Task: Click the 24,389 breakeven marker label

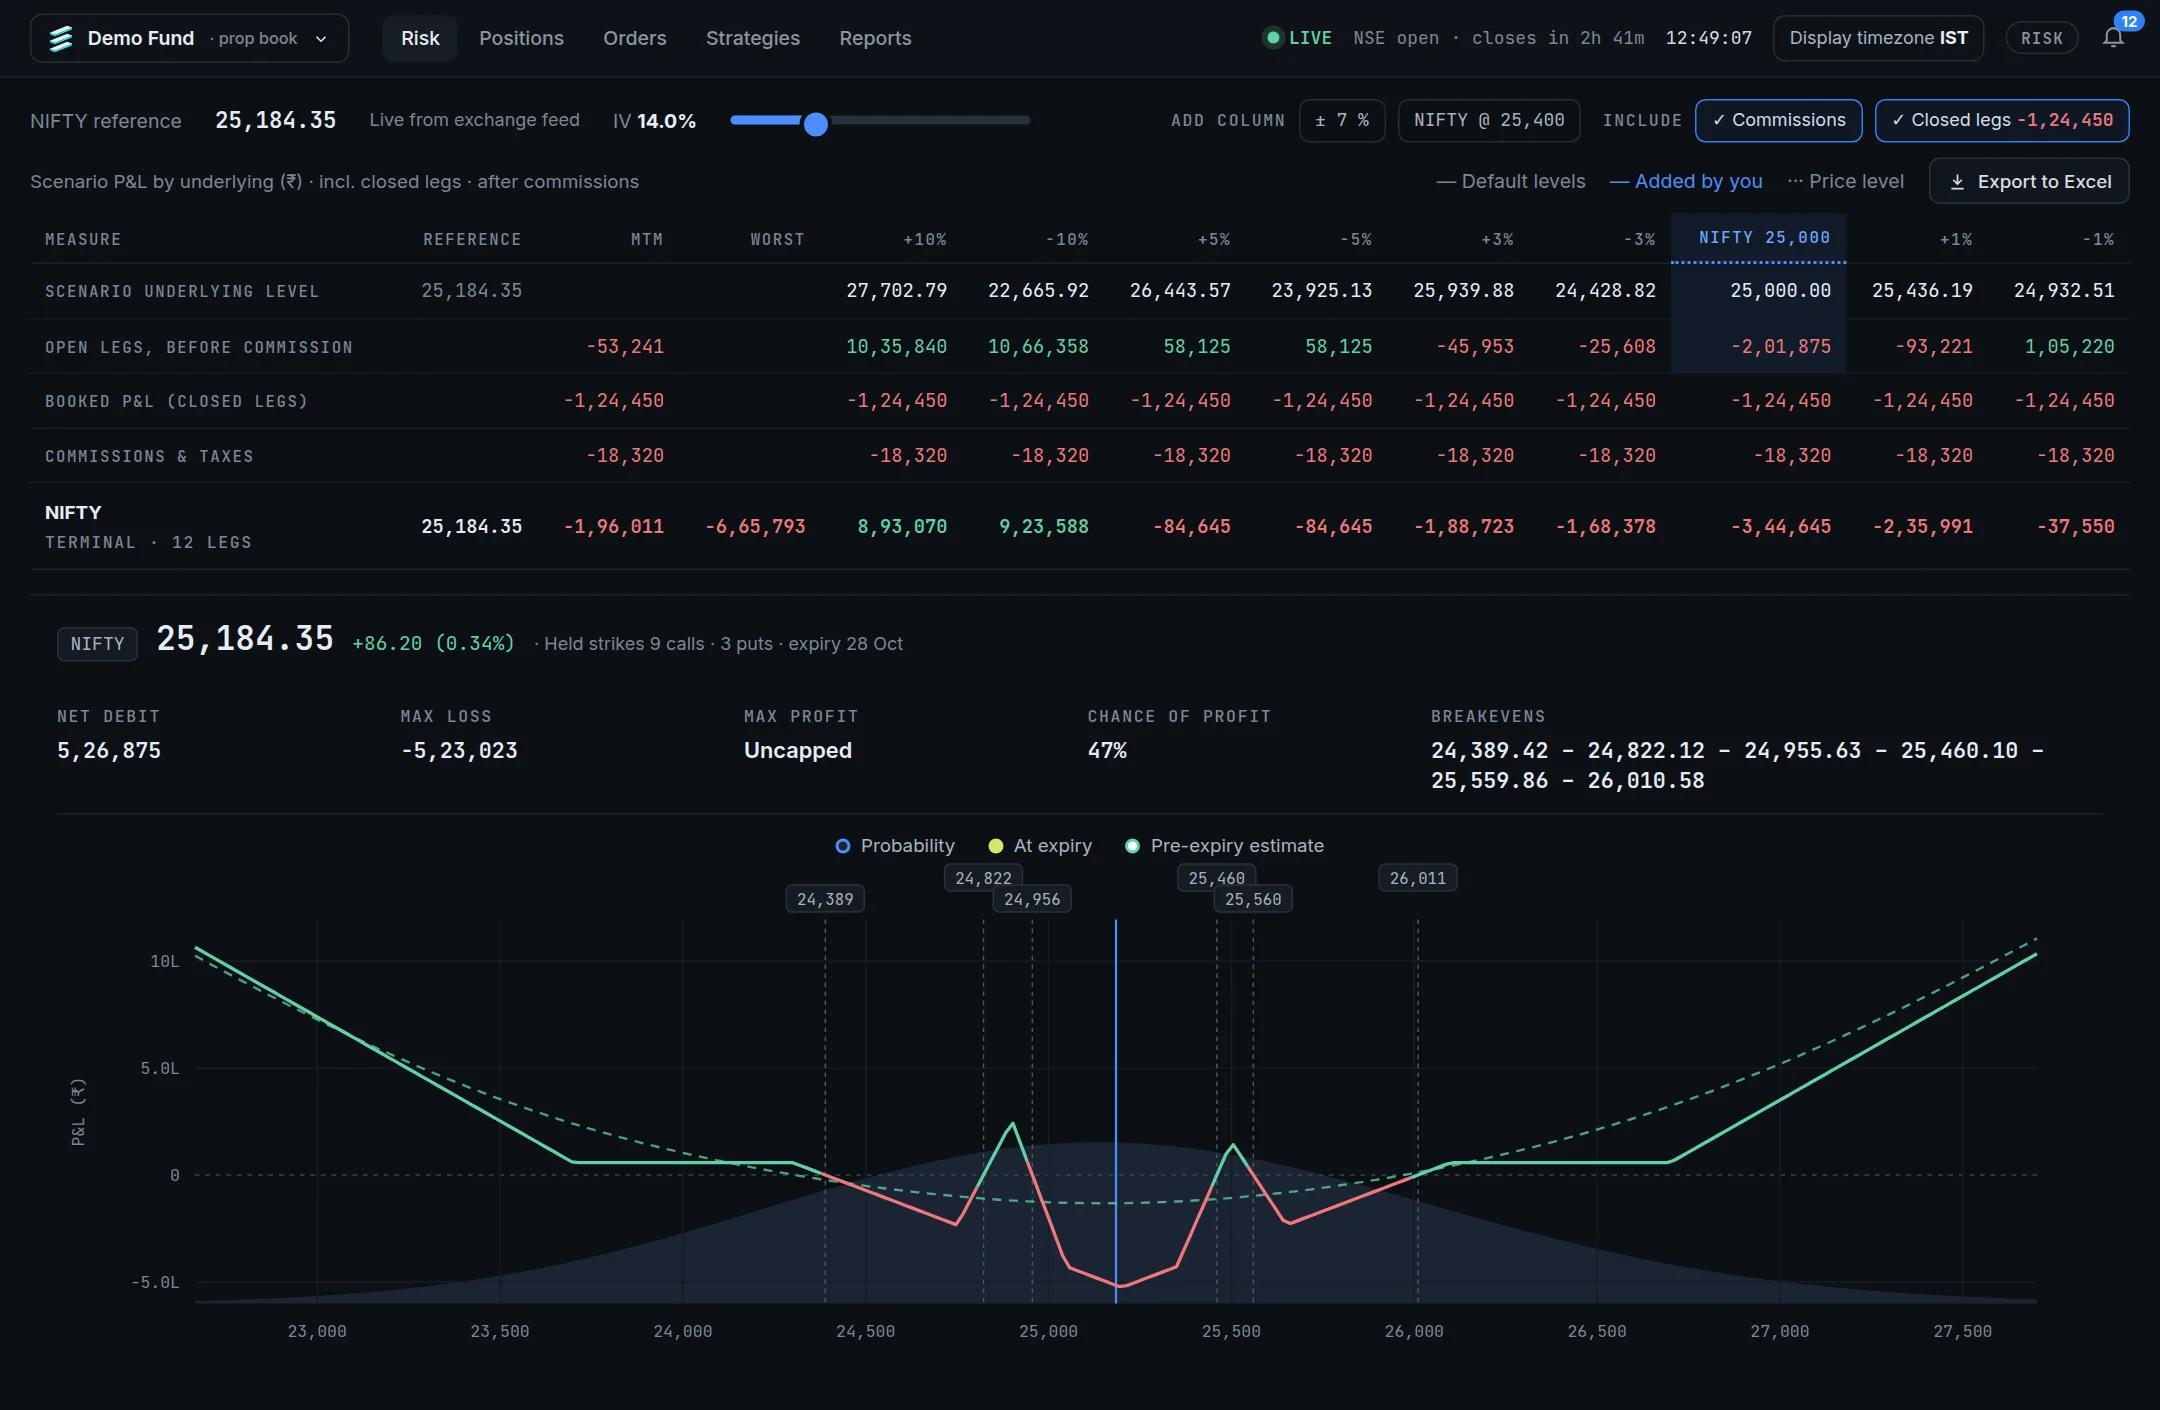Action: pyautogui.click(x=825, y=899)
